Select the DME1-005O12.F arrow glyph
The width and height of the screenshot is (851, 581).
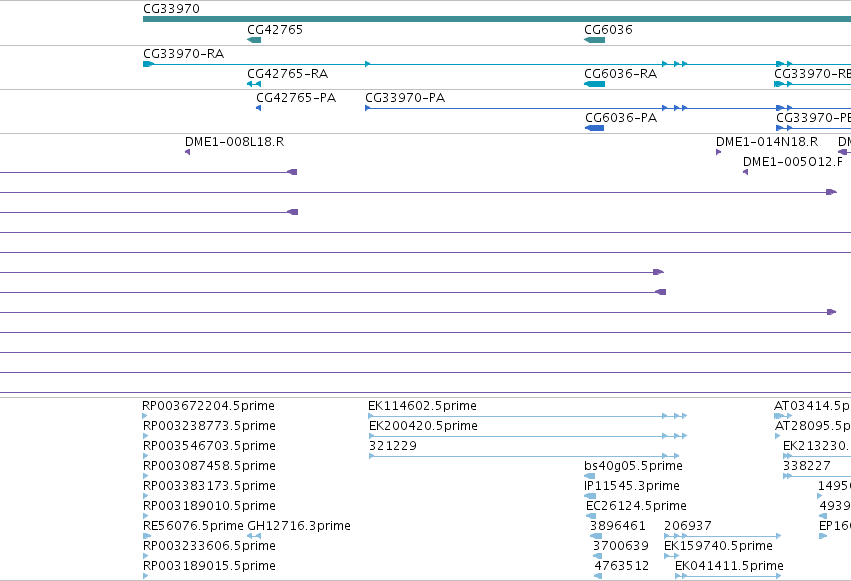coord(746,172)
